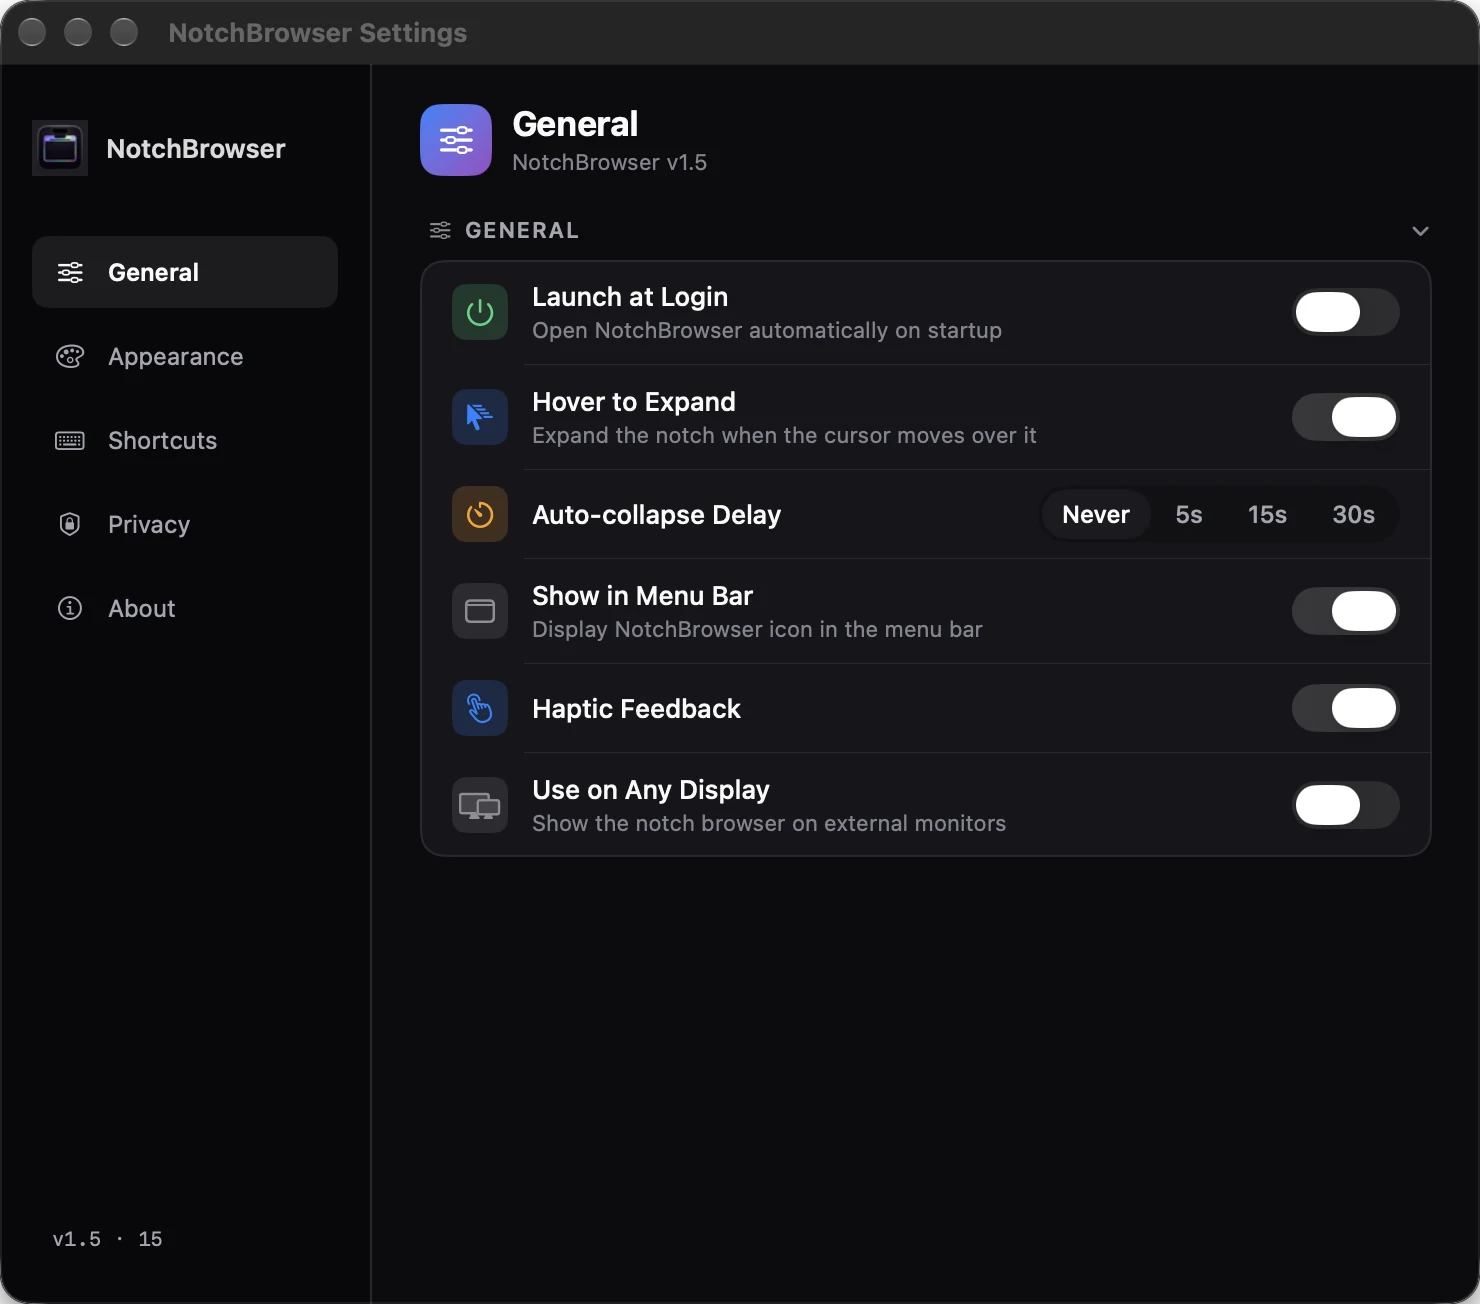Toggle the Haptic Feedback switch
1480x1304 pixels.
(1345, 708)
